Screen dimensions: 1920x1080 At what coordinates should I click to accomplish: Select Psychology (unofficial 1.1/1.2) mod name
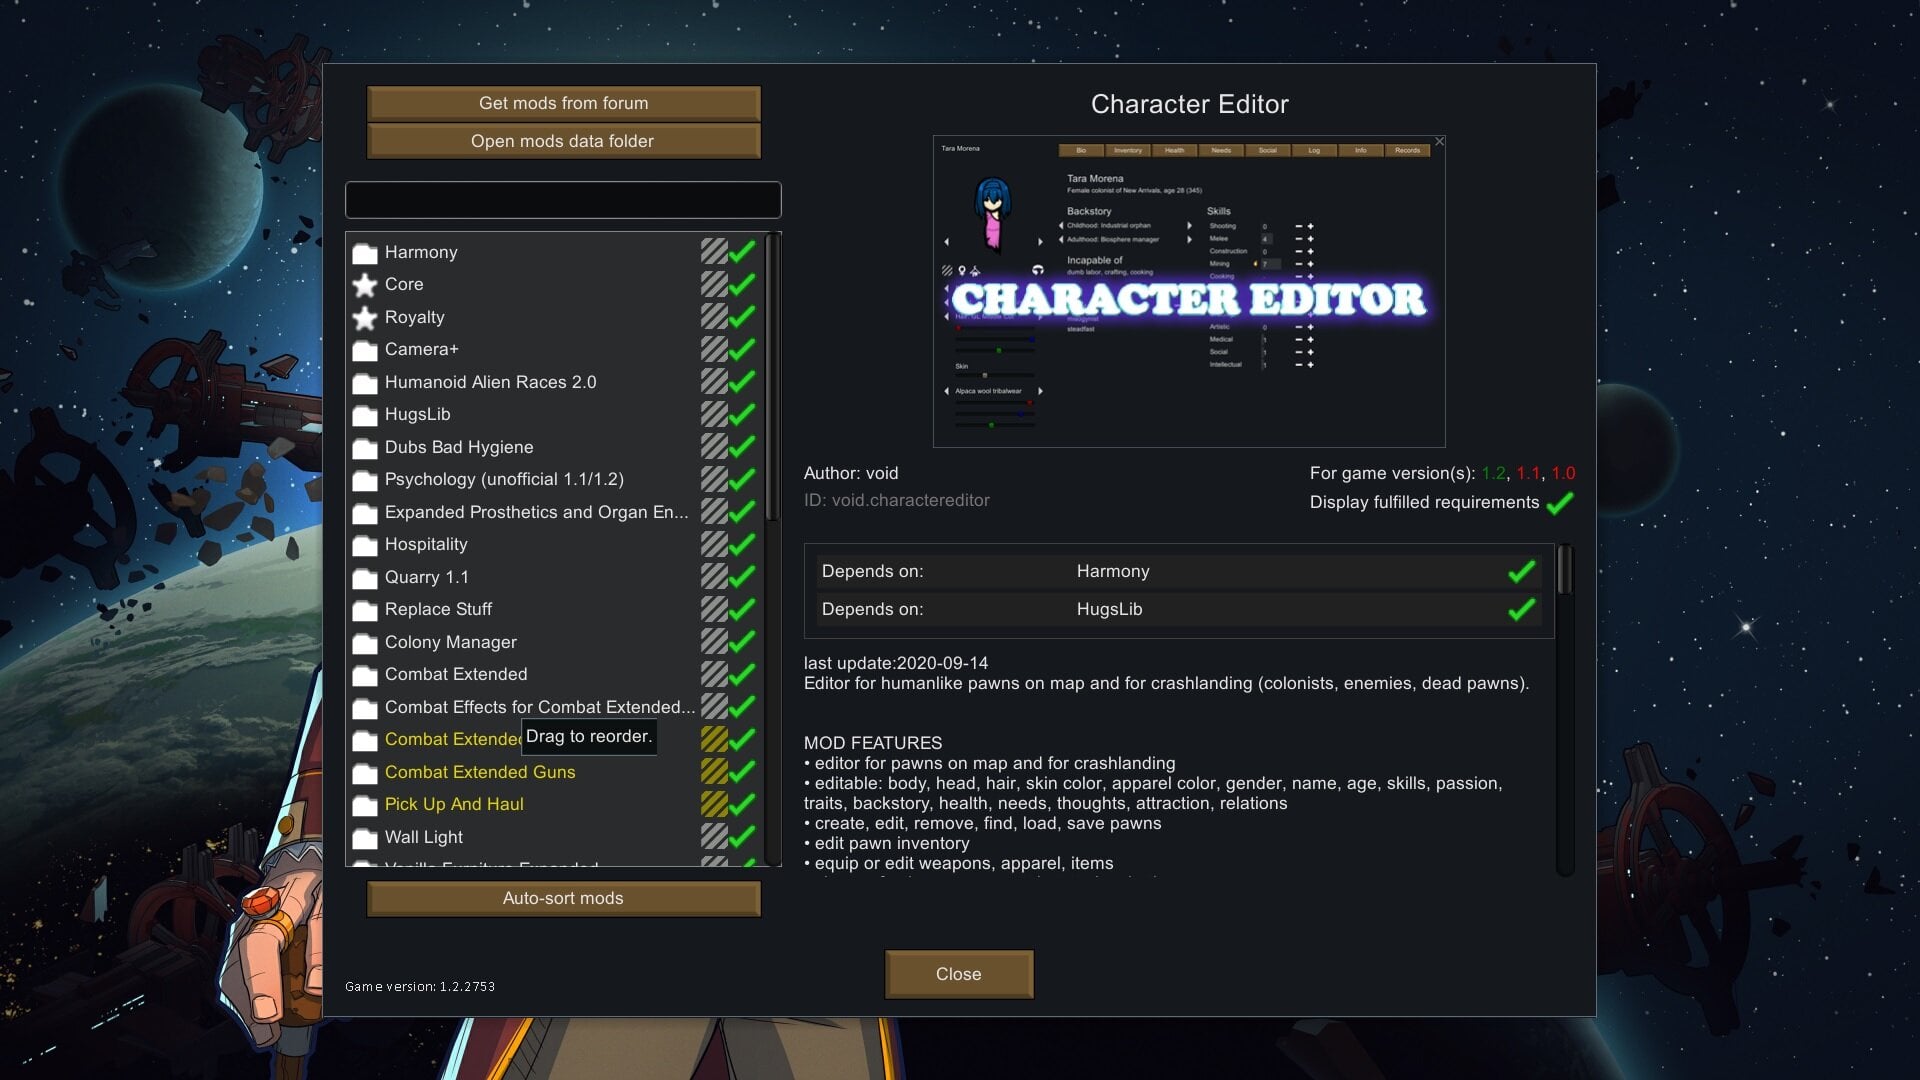tap(504, 479)
